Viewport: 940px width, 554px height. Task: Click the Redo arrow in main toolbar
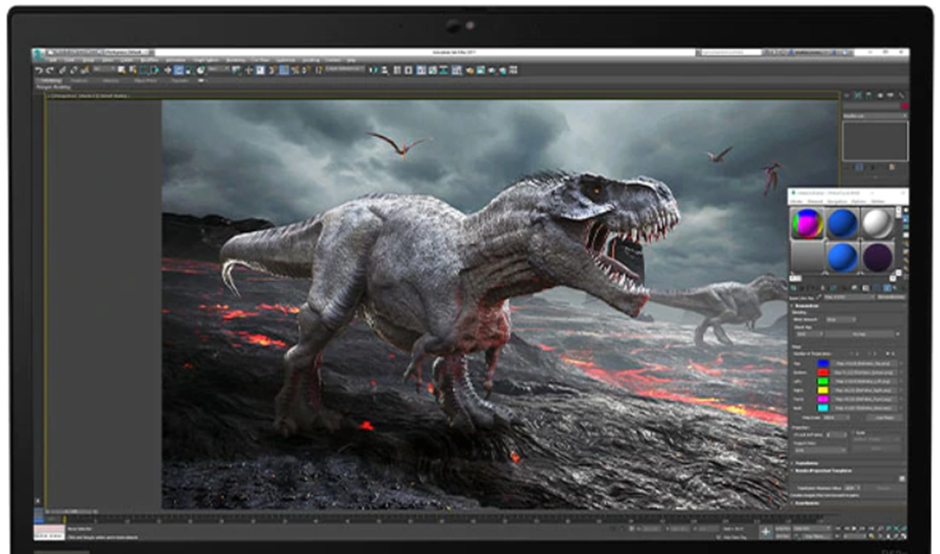pos(49,70)
